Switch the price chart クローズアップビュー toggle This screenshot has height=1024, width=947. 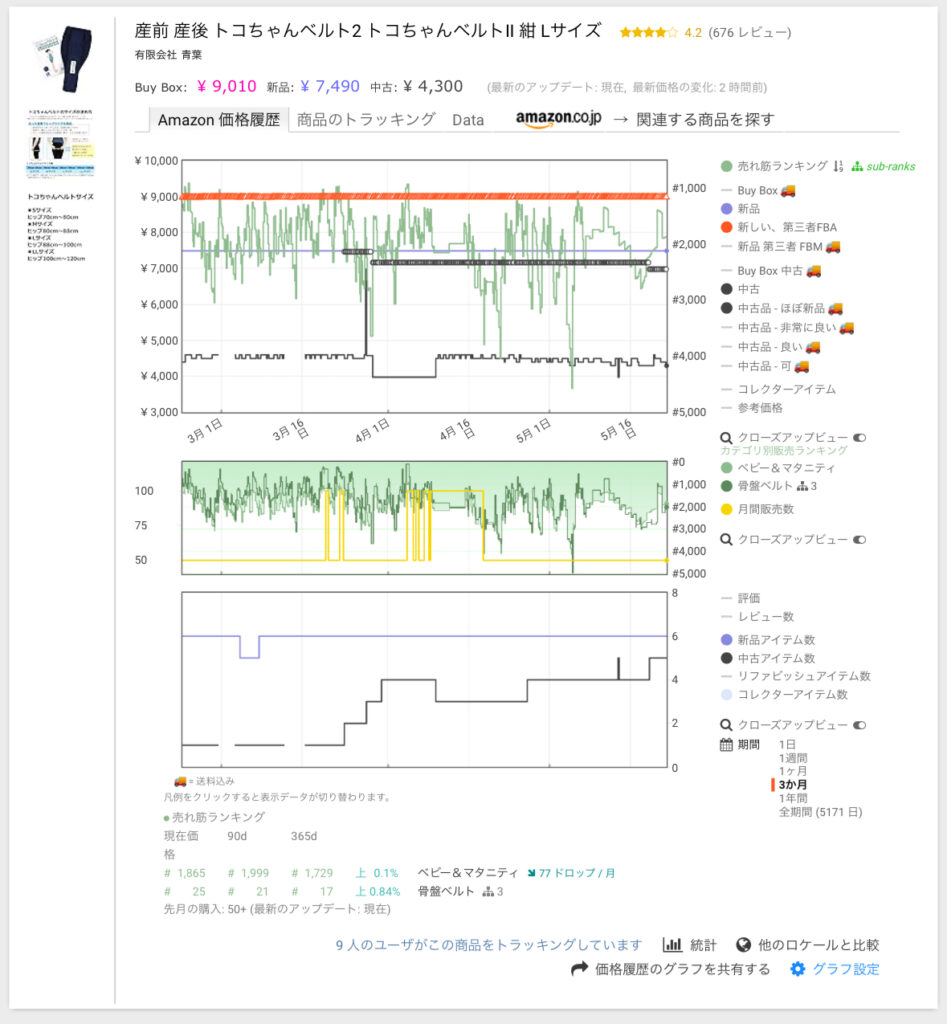(859, 438)
